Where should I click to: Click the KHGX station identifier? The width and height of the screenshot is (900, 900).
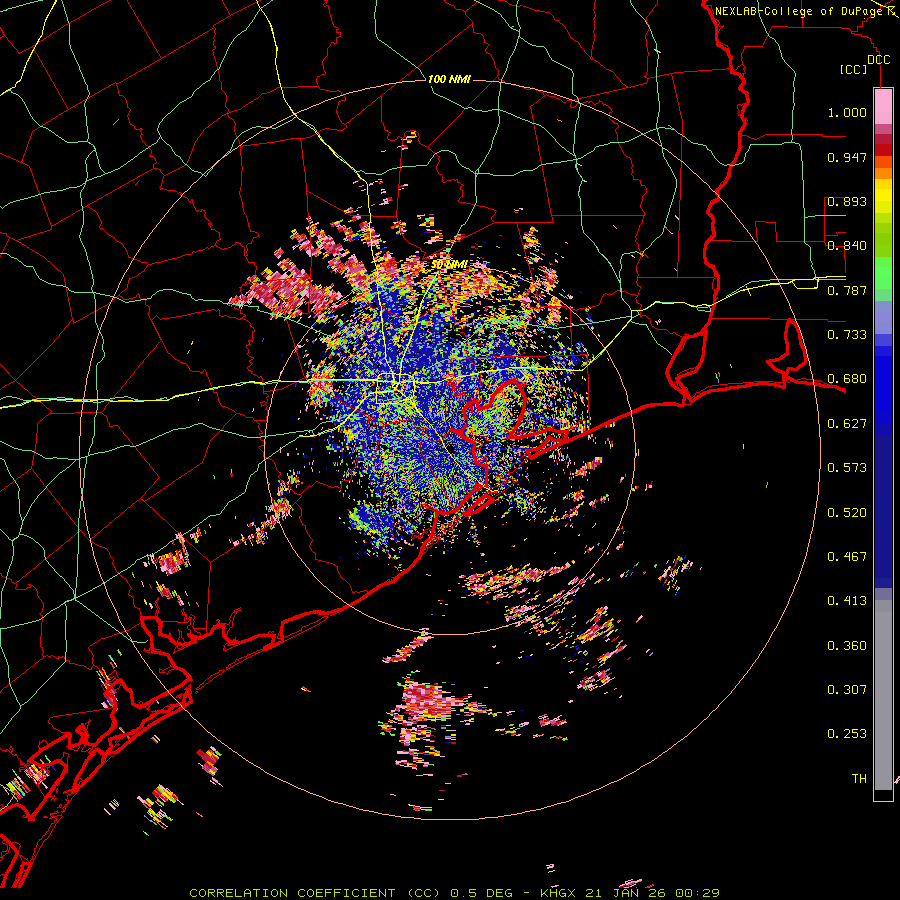(560, 893)
